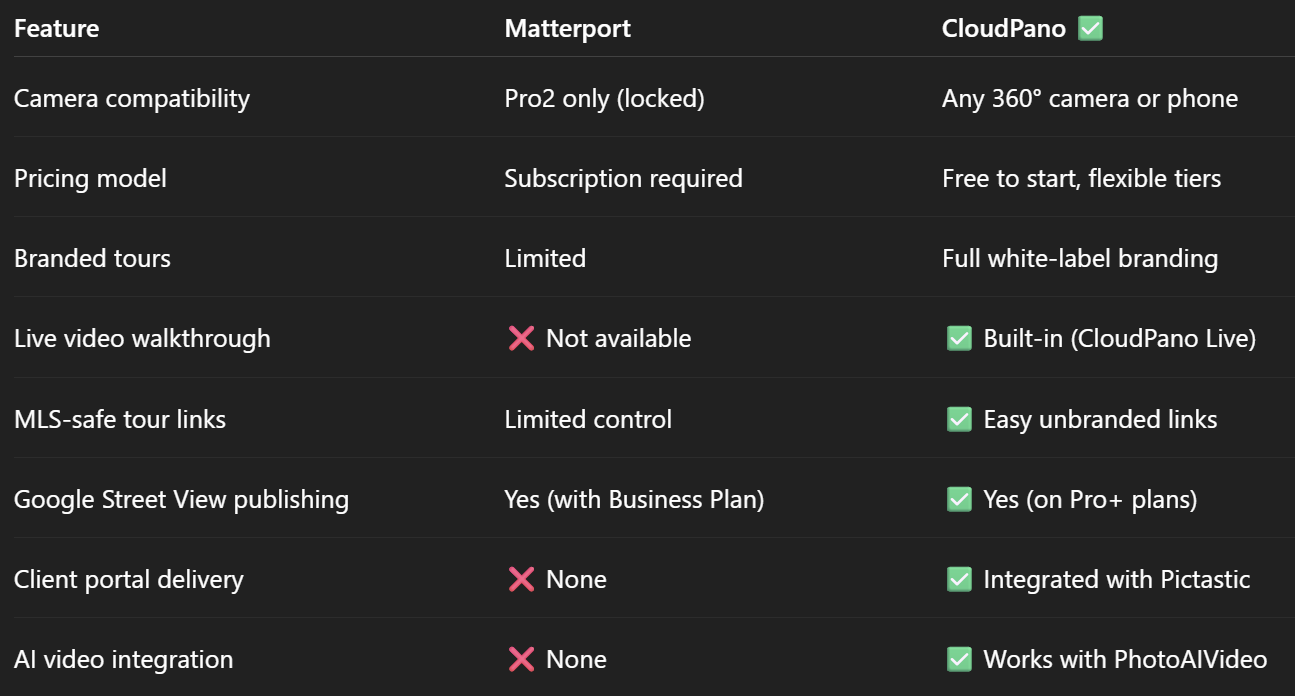Click Yes (with Business Plan) cell
The width and height of the screenshot is (1295, 696).
tap(634, 499)
